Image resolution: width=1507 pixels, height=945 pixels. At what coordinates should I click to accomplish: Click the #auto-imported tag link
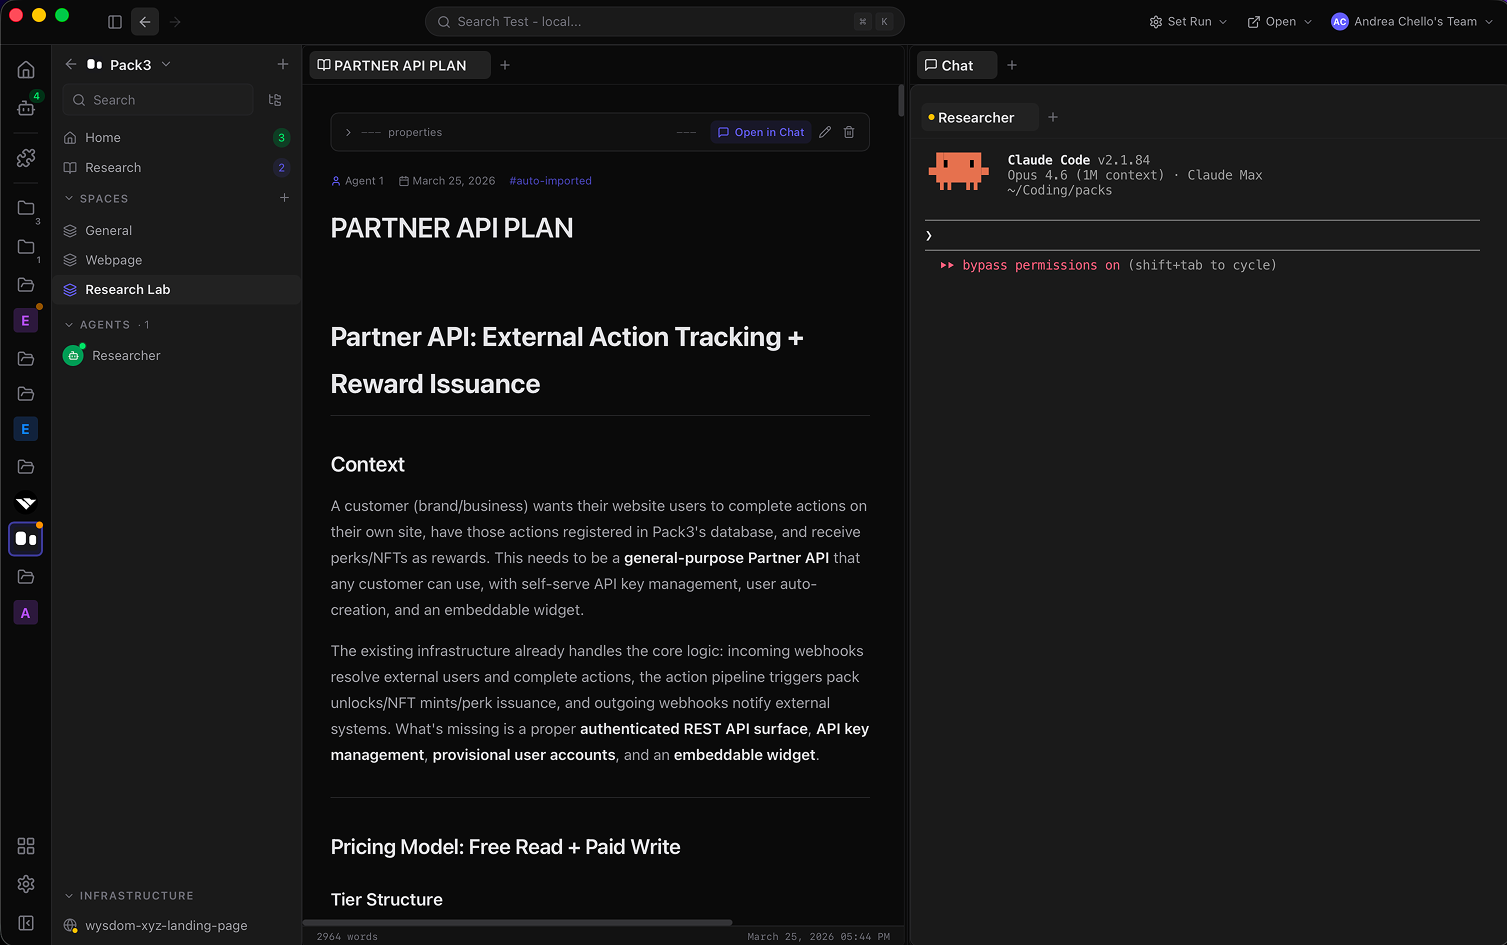pos(550,181)
